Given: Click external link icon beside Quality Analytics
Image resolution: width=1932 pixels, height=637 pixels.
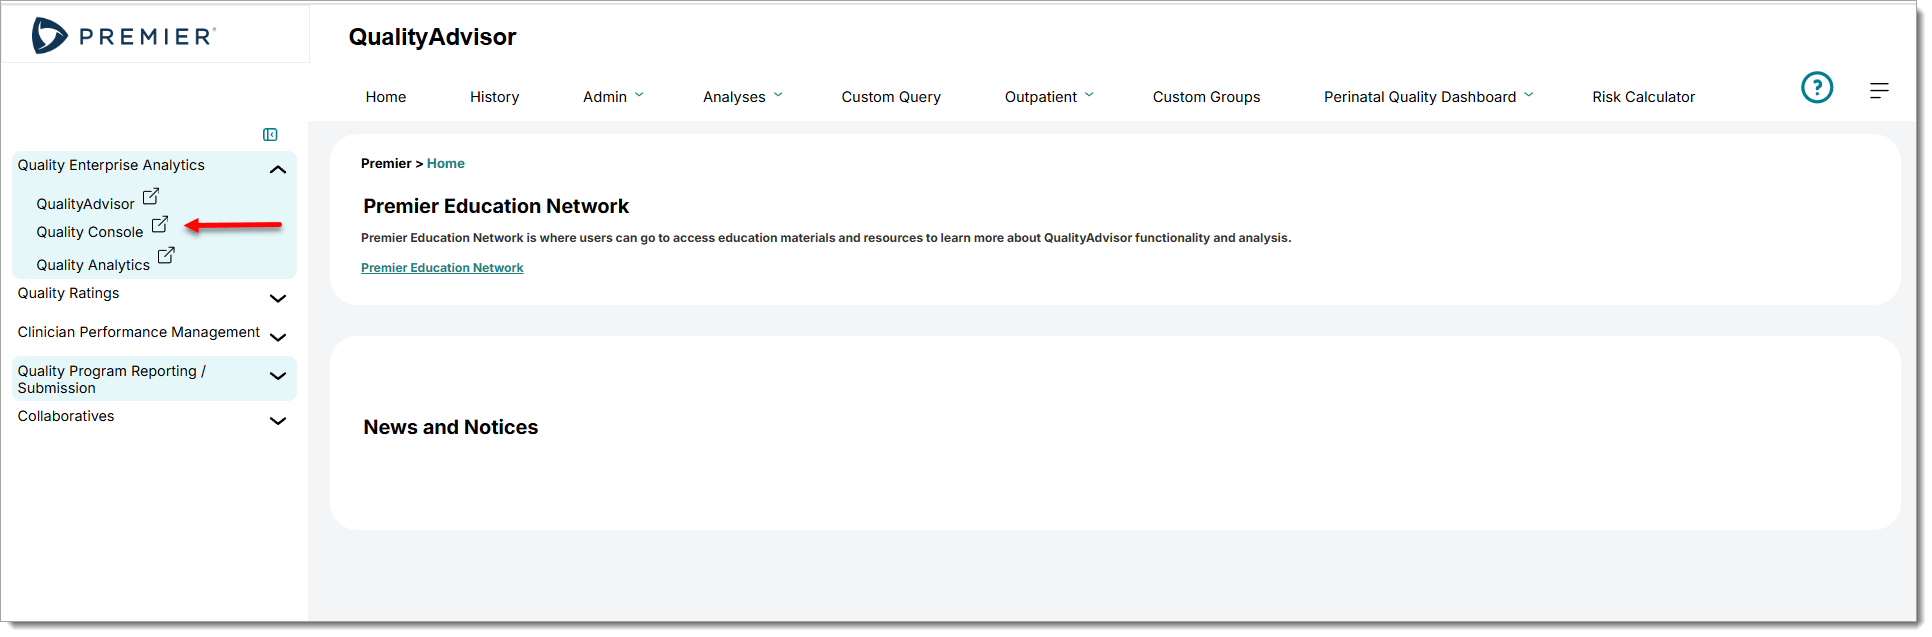Looking at the screenshot, I should [x=166, y=256].
